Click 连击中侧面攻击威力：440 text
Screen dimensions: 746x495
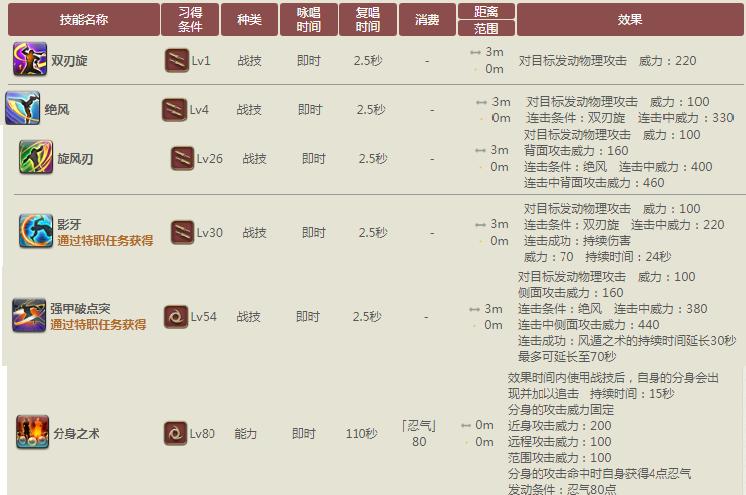tap(589, 325)
